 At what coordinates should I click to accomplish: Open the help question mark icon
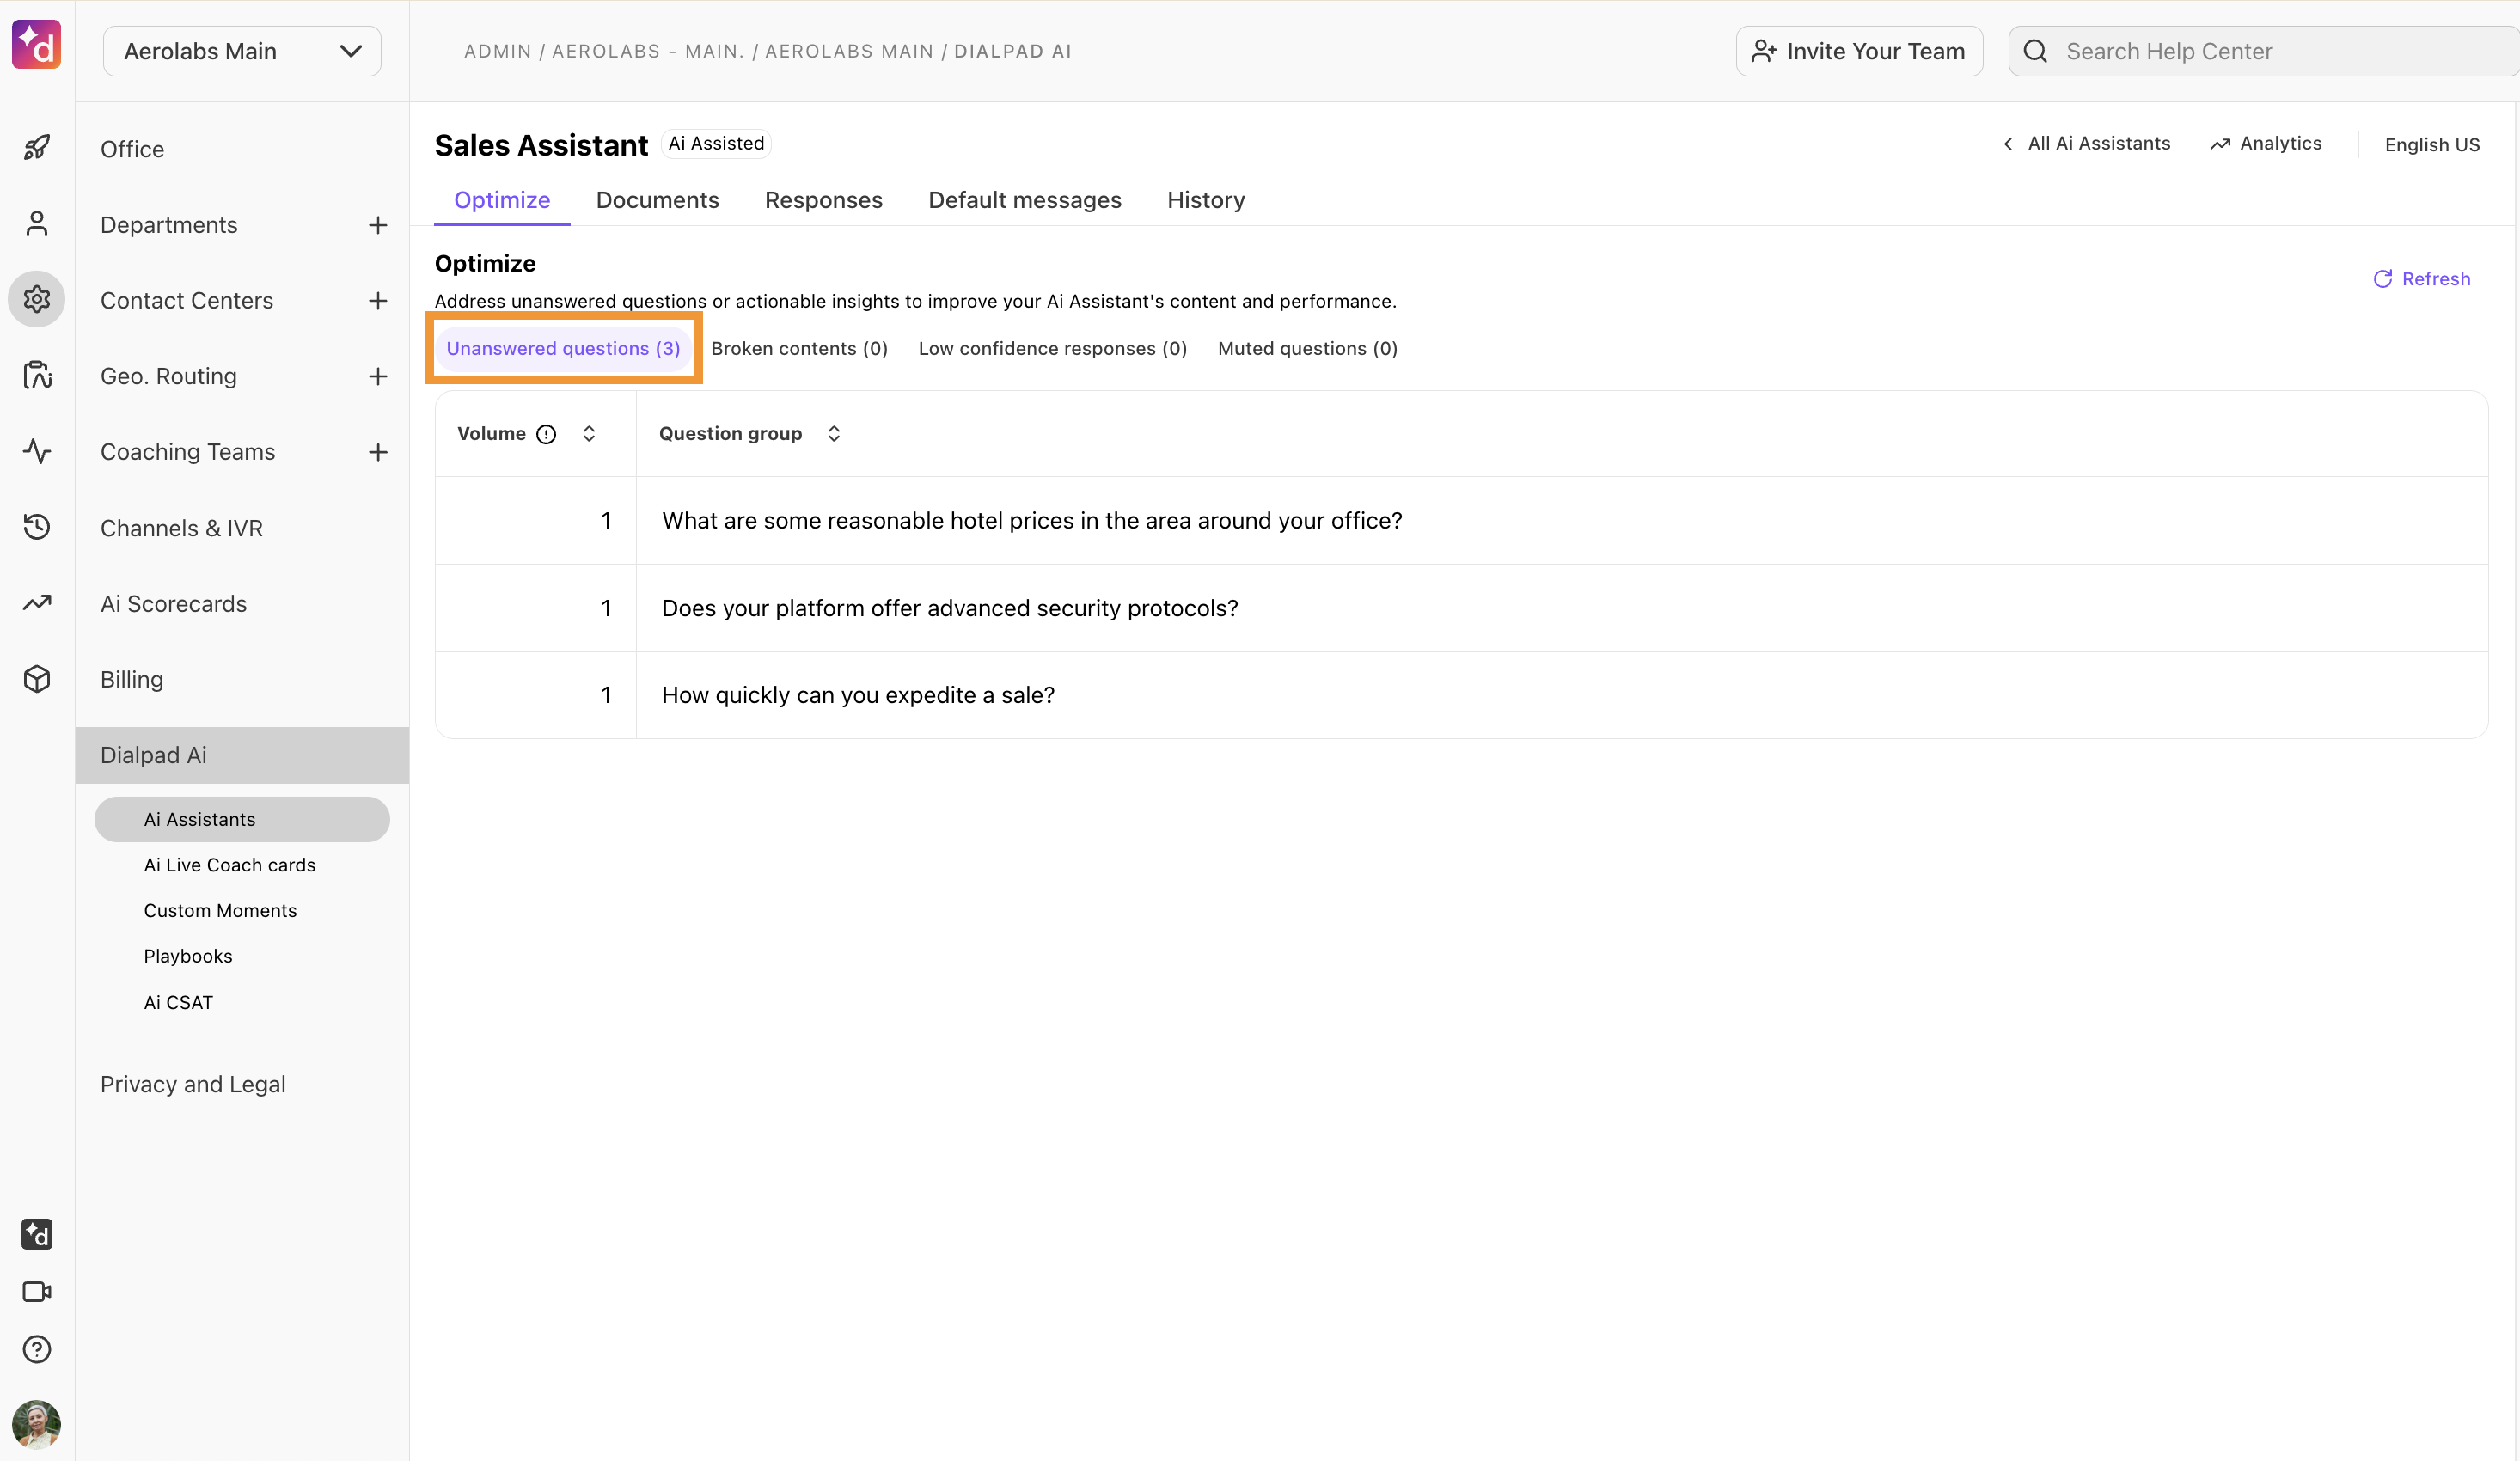(x=37, y=1349)
